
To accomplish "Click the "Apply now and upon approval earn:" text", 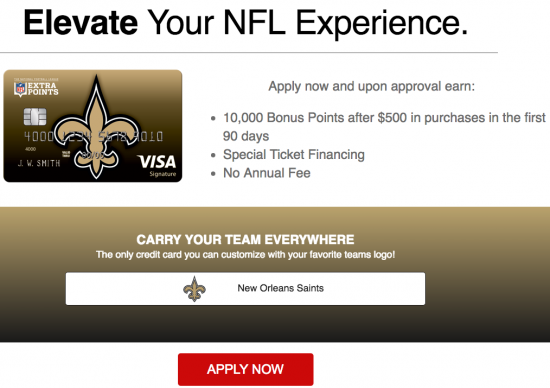I will click(x=371, y=86).
